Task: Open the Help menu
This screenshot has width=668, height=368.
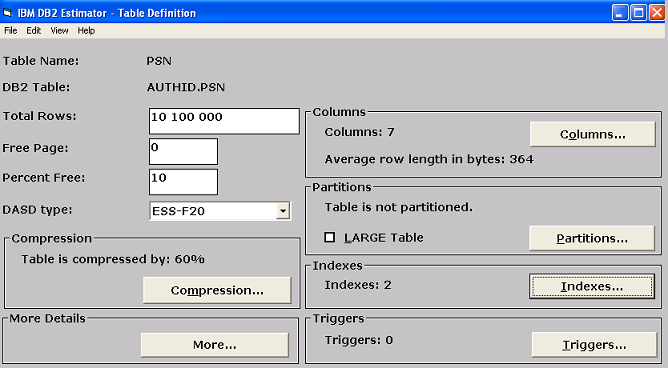Action: click(x=86, y=31)
